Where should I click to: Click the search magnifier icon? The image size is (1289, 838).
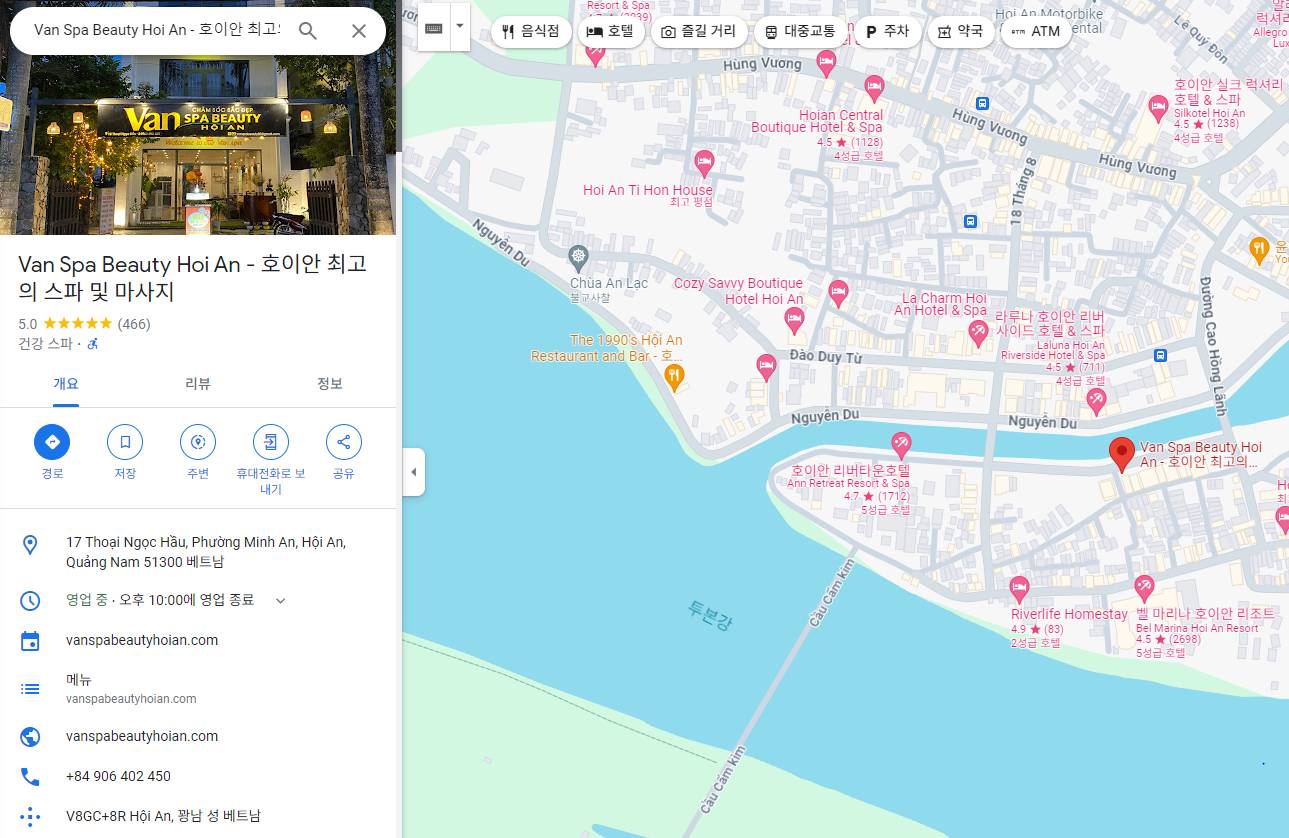tap(308, 31)
